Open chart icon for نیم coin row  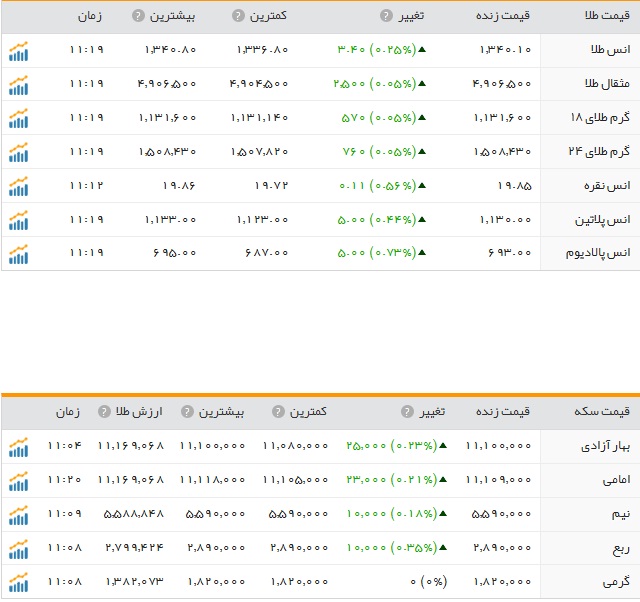tap(18, 515)
